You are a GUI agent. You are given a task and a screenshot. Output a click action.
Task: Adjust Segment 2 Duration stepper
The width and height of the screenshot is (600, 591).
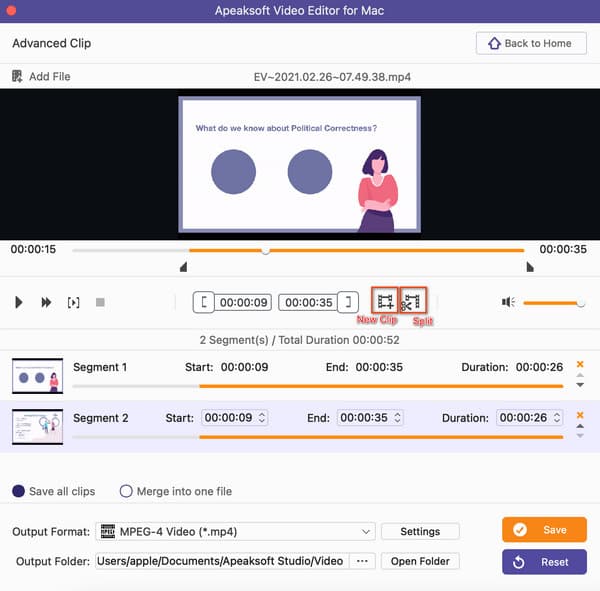pyautogui.click(x=557, y=418)
